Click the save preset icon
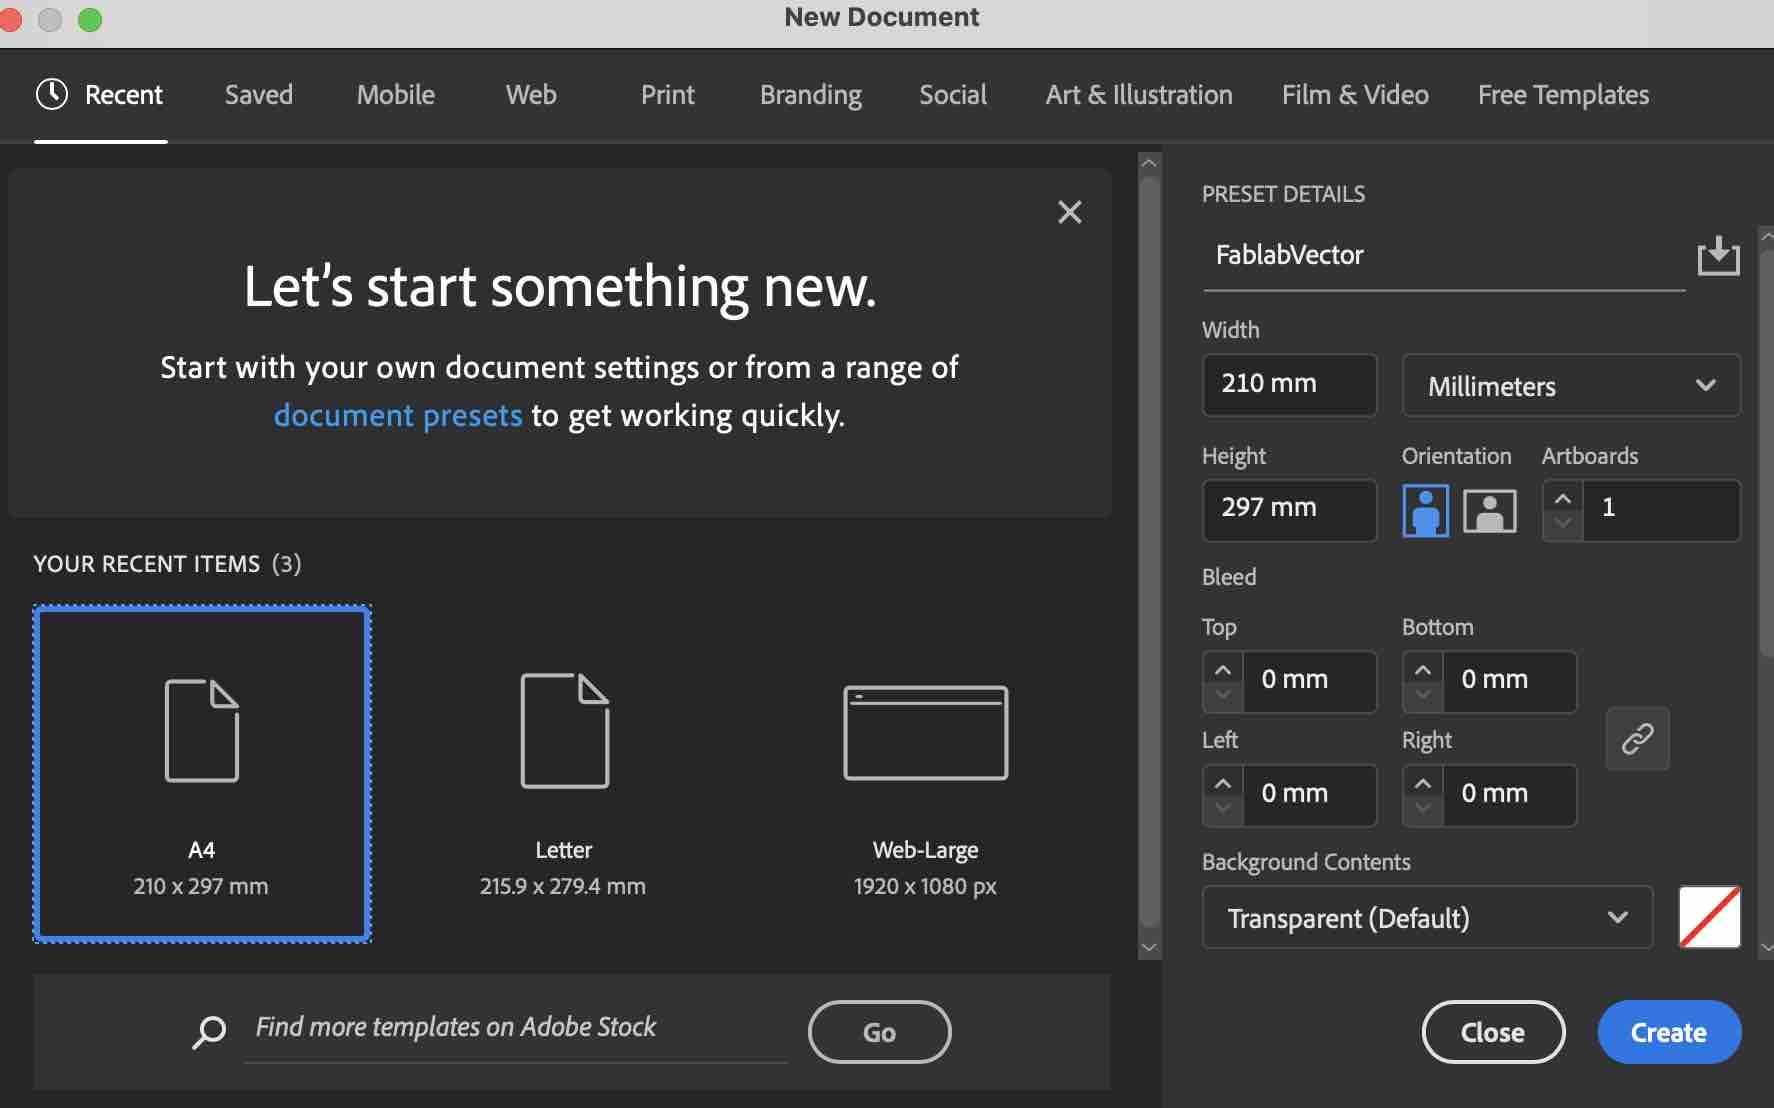Image resolution: width=1774 pixels, height=1108 pixels. 1718,256
